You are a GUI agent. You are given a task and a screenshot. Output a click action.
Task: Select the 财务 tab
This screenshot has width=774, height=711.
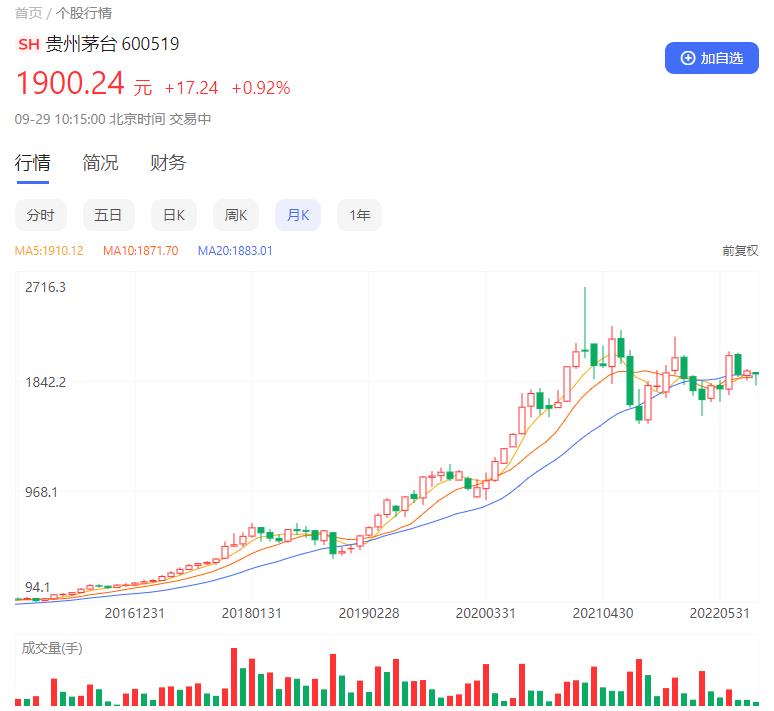(168, 163)
